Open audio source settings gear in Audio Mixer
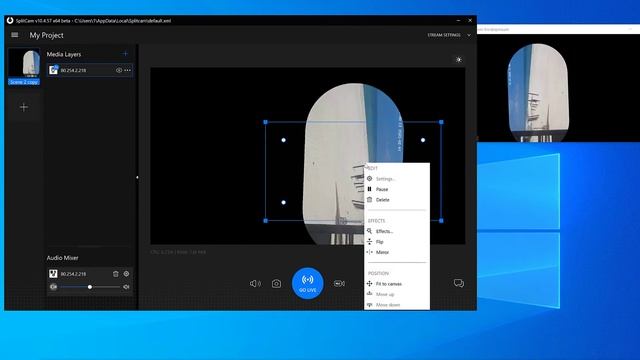This screenshot has height=360, width=640. 126,274
